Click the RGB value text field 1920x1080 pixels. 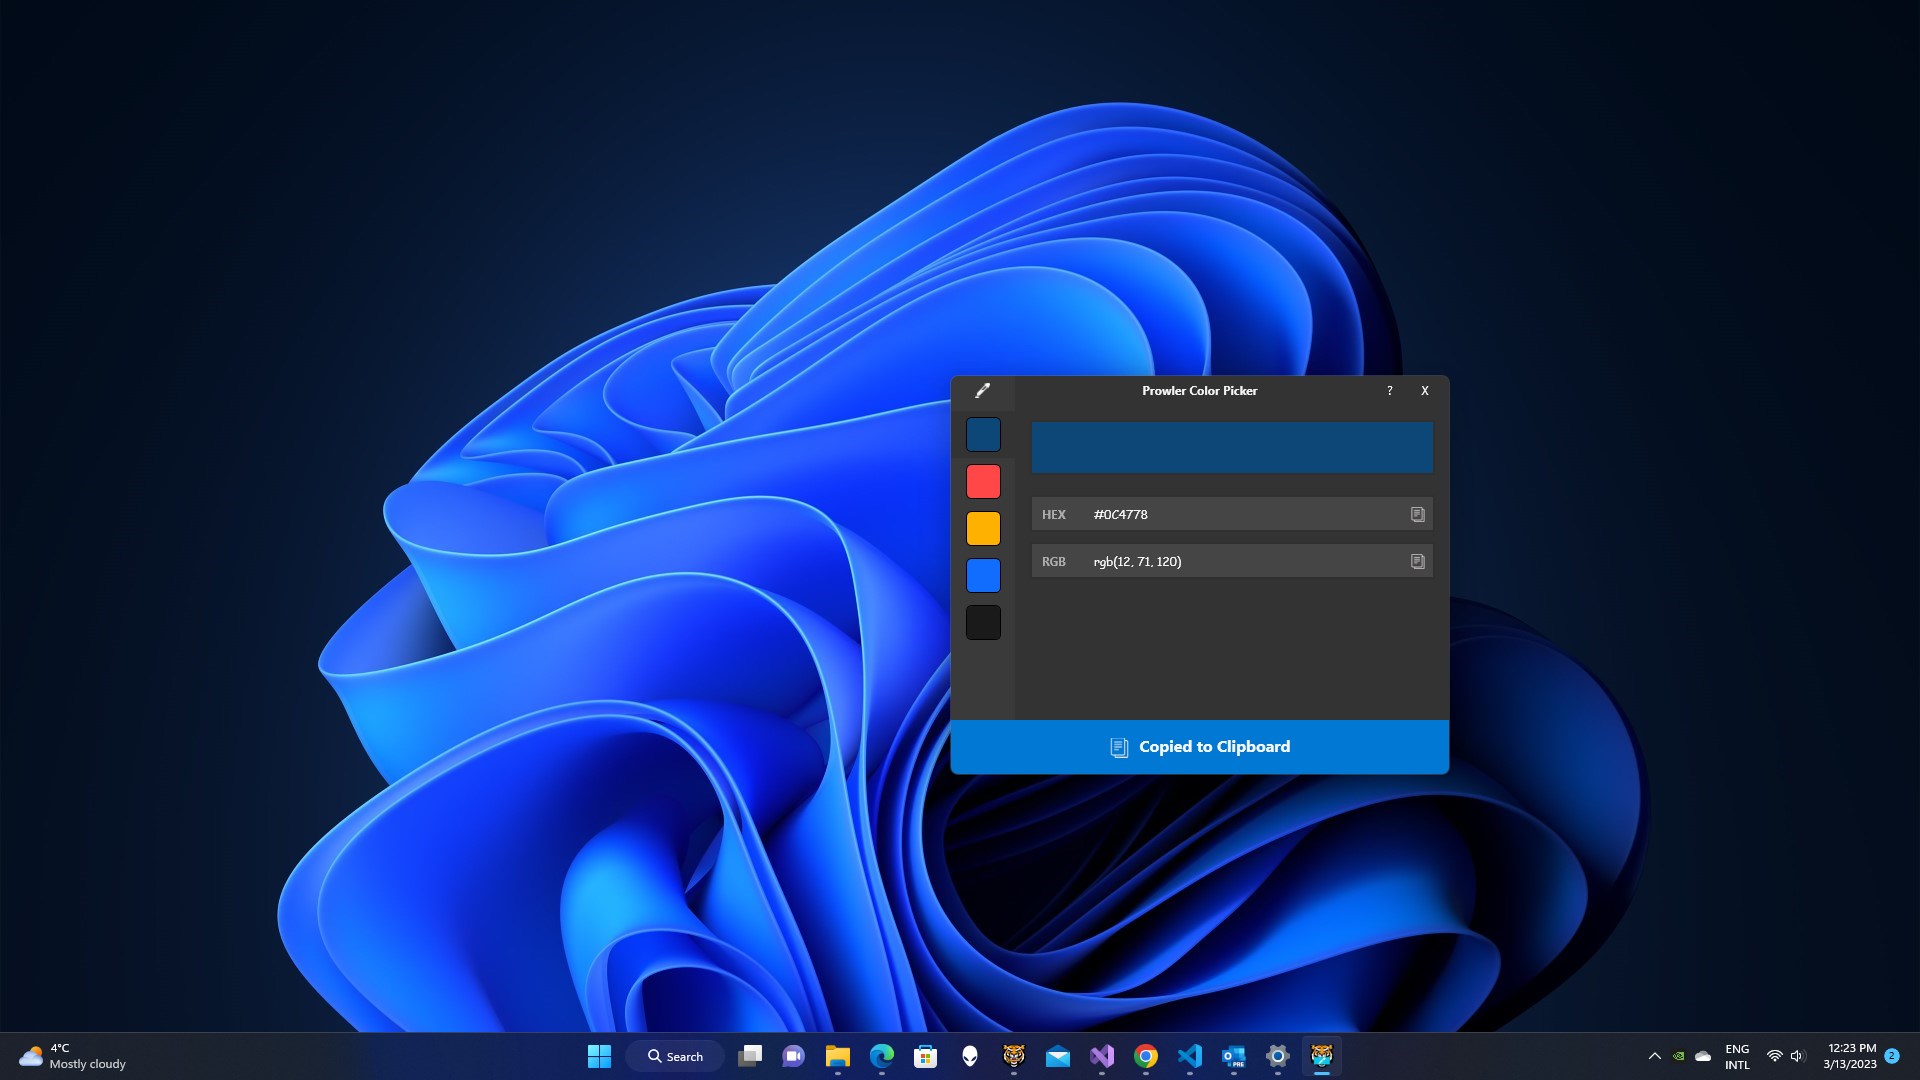(x=1240, y=561)
